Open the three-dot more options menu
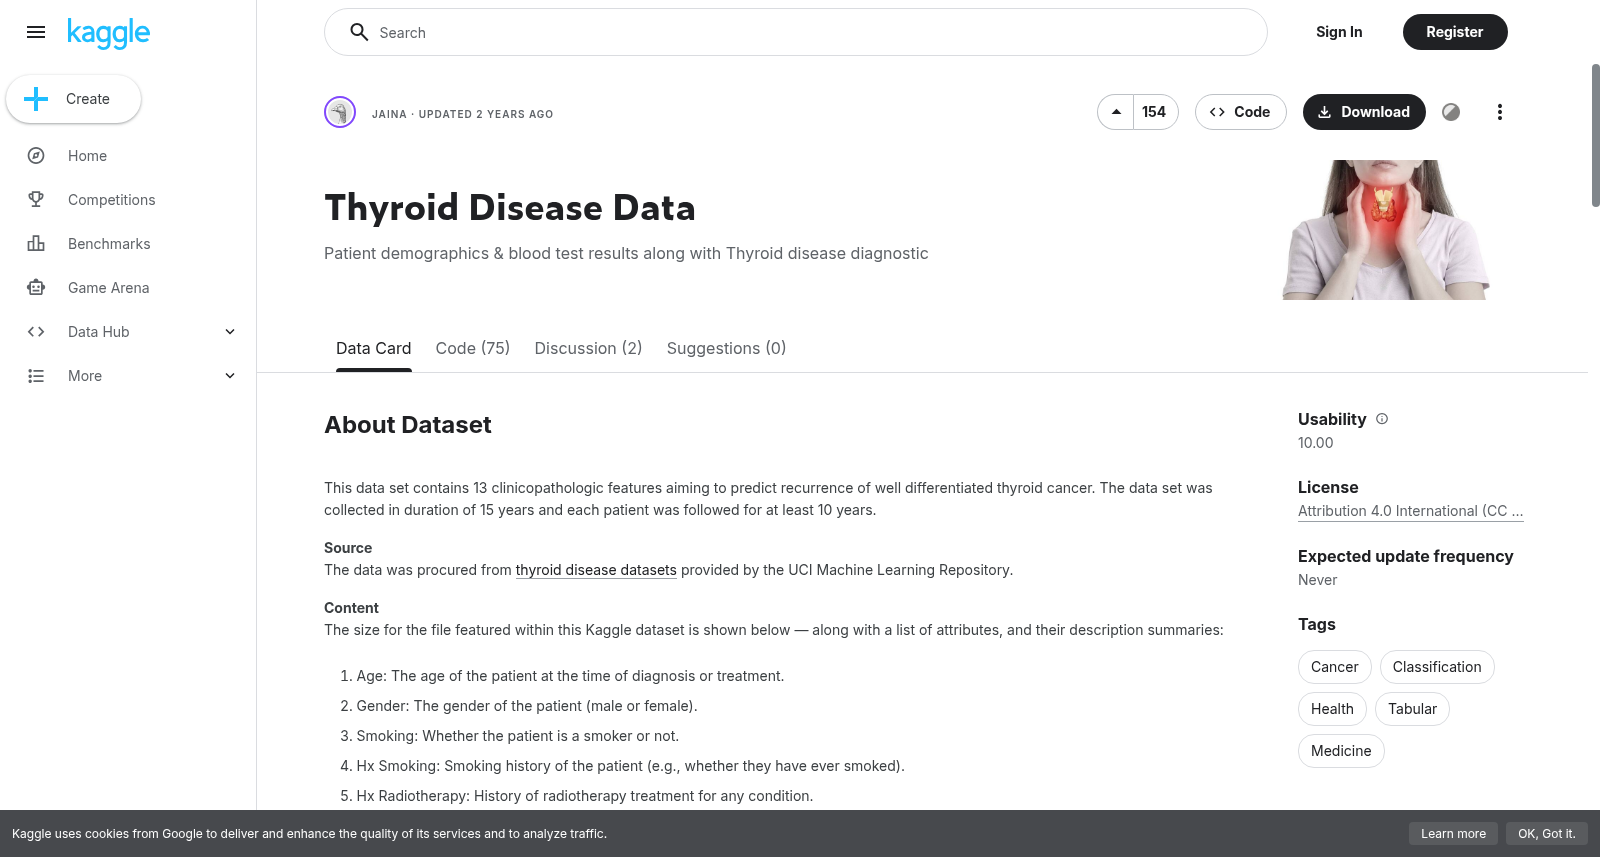Viewport: 1600px width, 857px height. pos(1499,112)
